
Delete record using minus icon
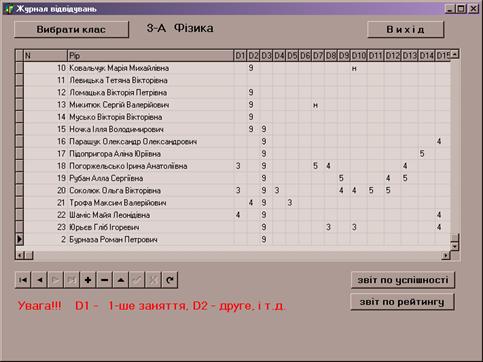click(x=104, y=280)
